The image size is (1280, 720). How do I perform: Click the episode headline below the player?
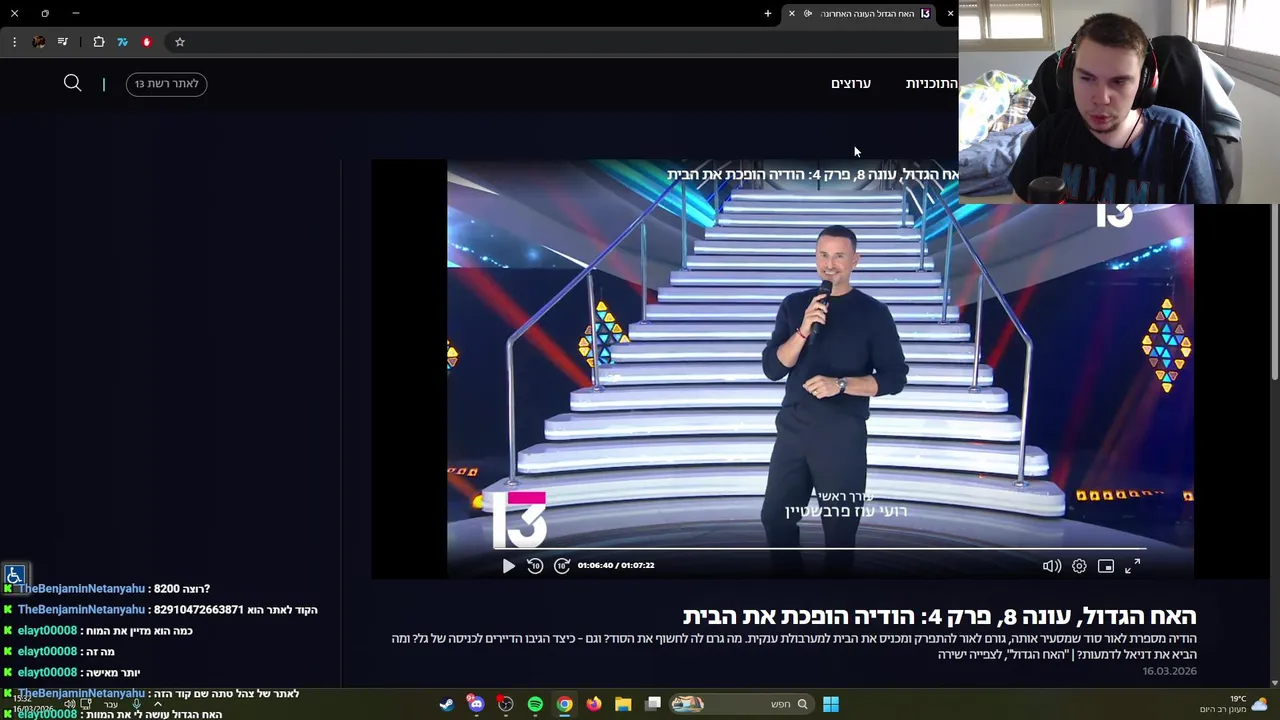[x=939, y=616]
